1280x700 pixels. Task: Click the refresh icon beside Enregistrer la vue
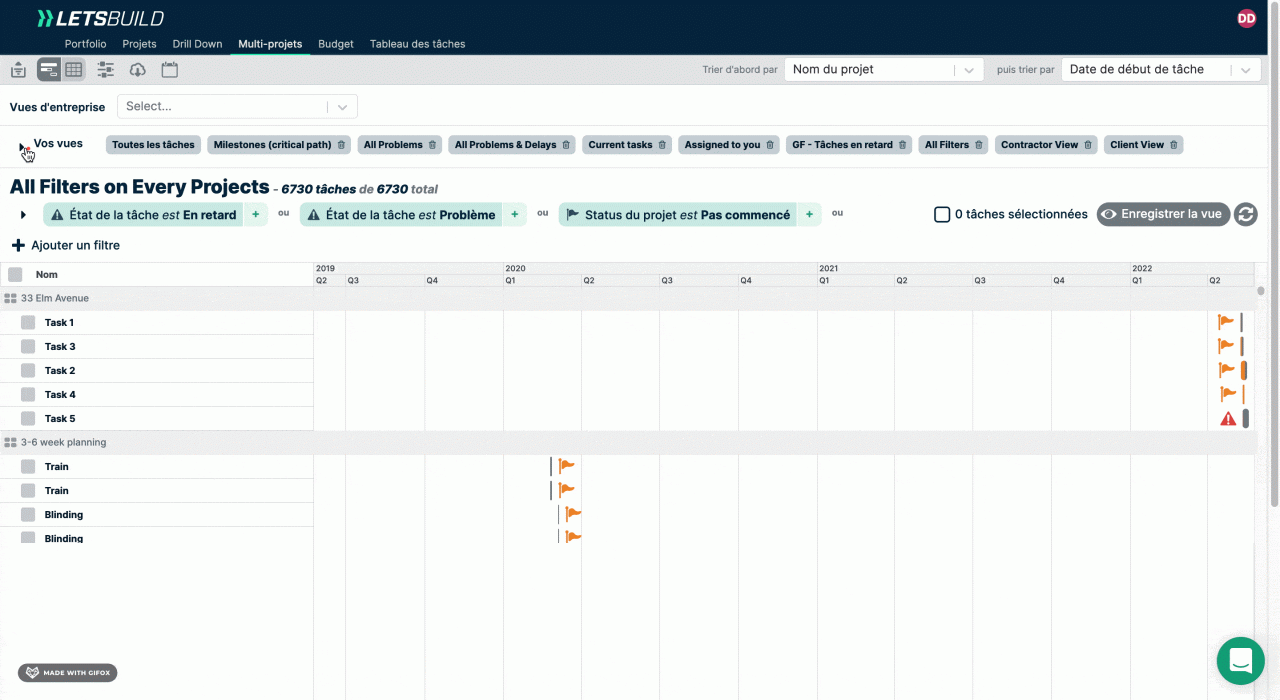(x=1245, y=214)
